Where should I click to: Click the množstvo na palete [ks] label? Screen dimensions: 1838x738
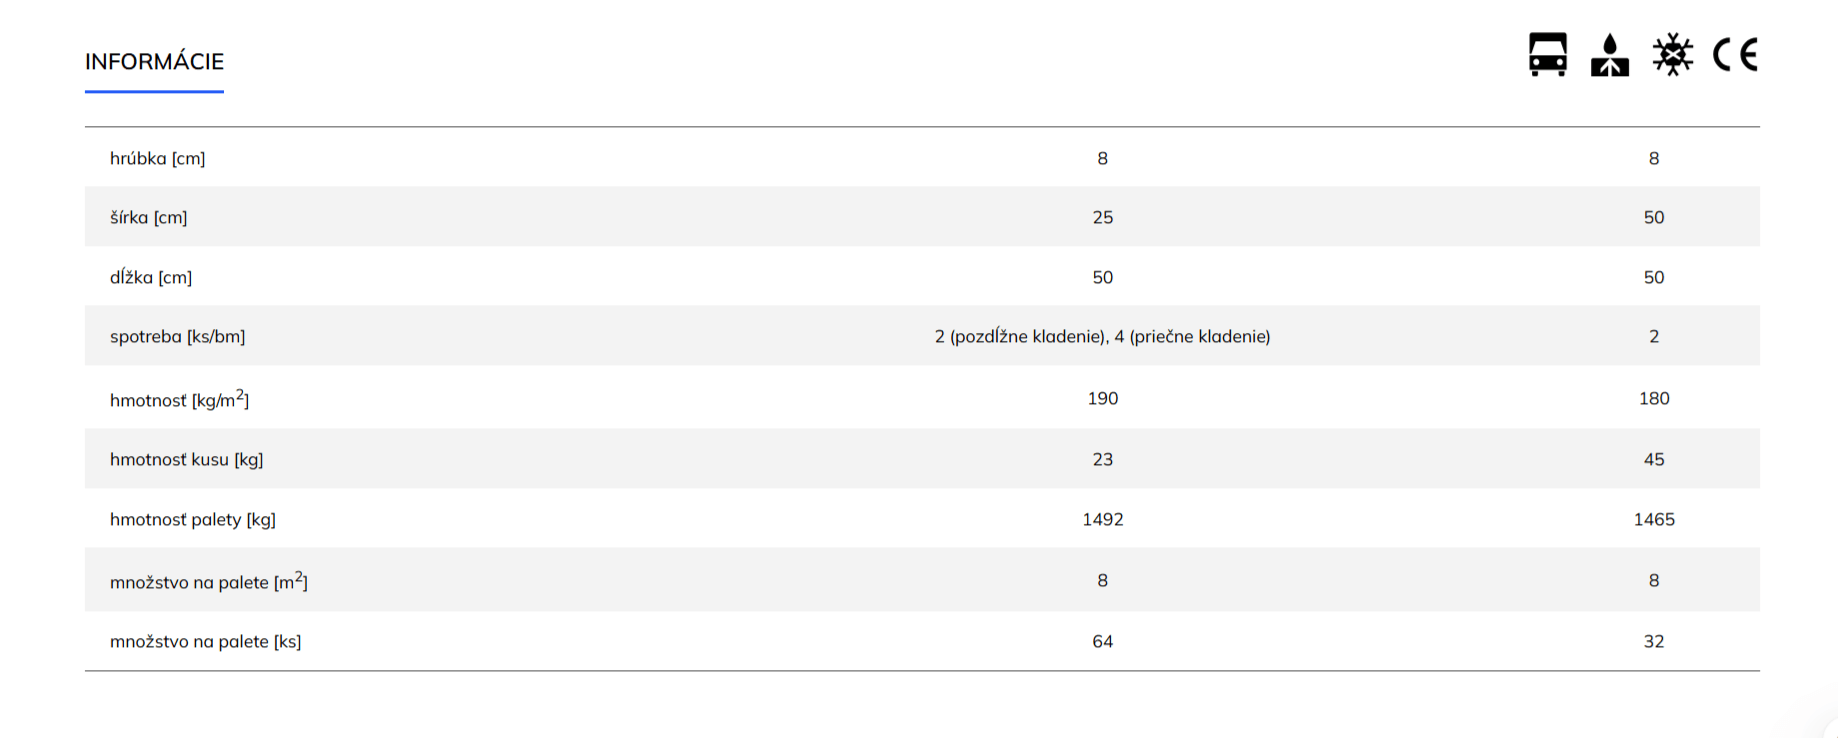click(x=206, y=641)
